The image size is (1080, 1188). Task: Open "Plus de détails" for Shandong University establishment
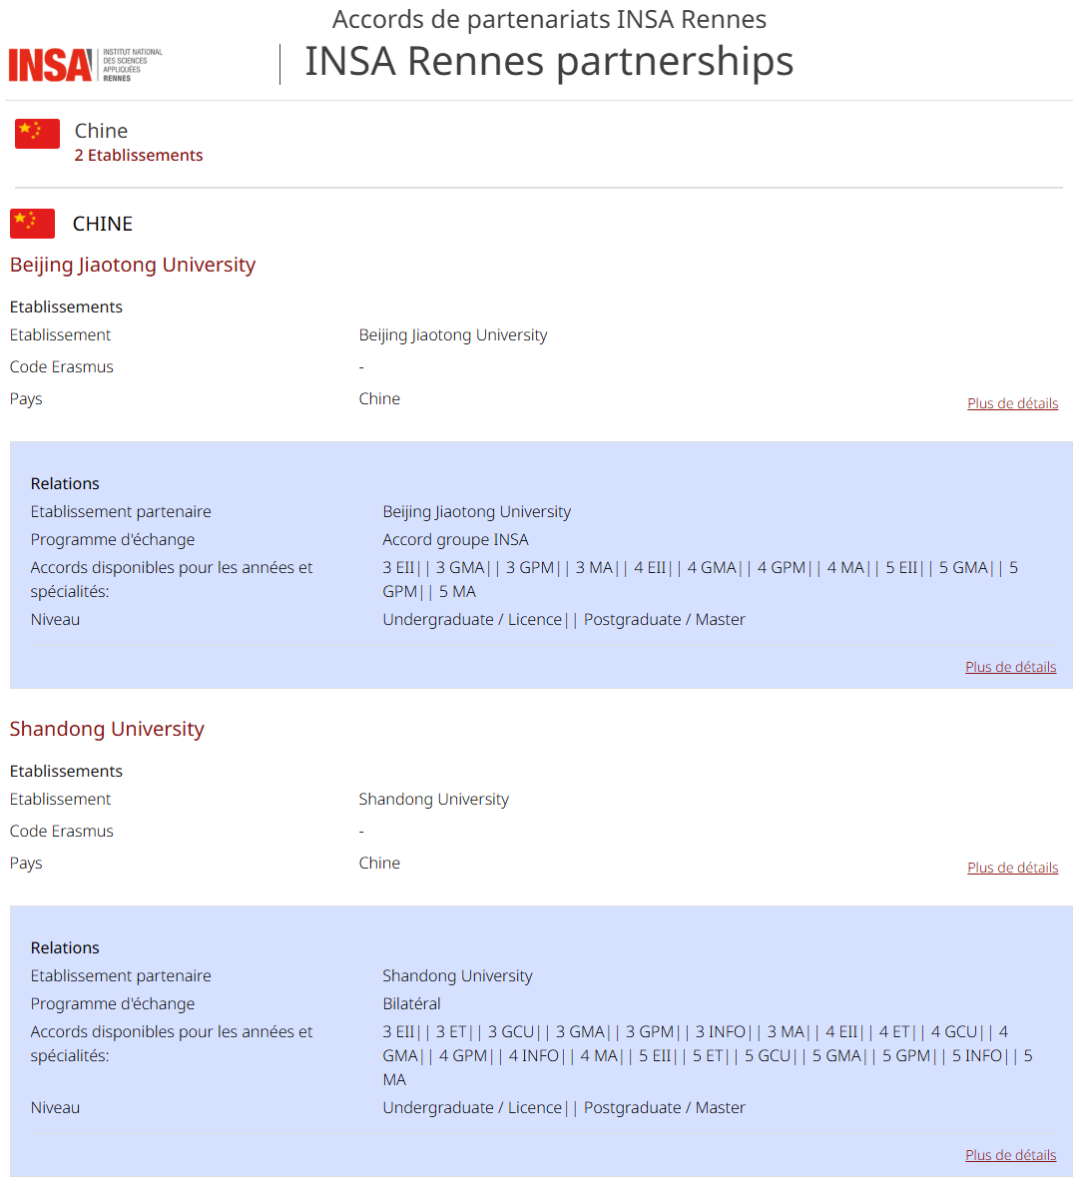pos(1012,868)
